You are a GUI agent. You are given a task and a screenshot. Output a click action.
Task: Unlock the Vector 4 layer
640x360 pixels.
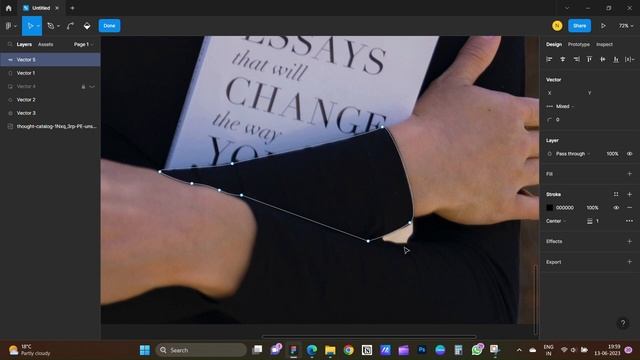(83, 87)
